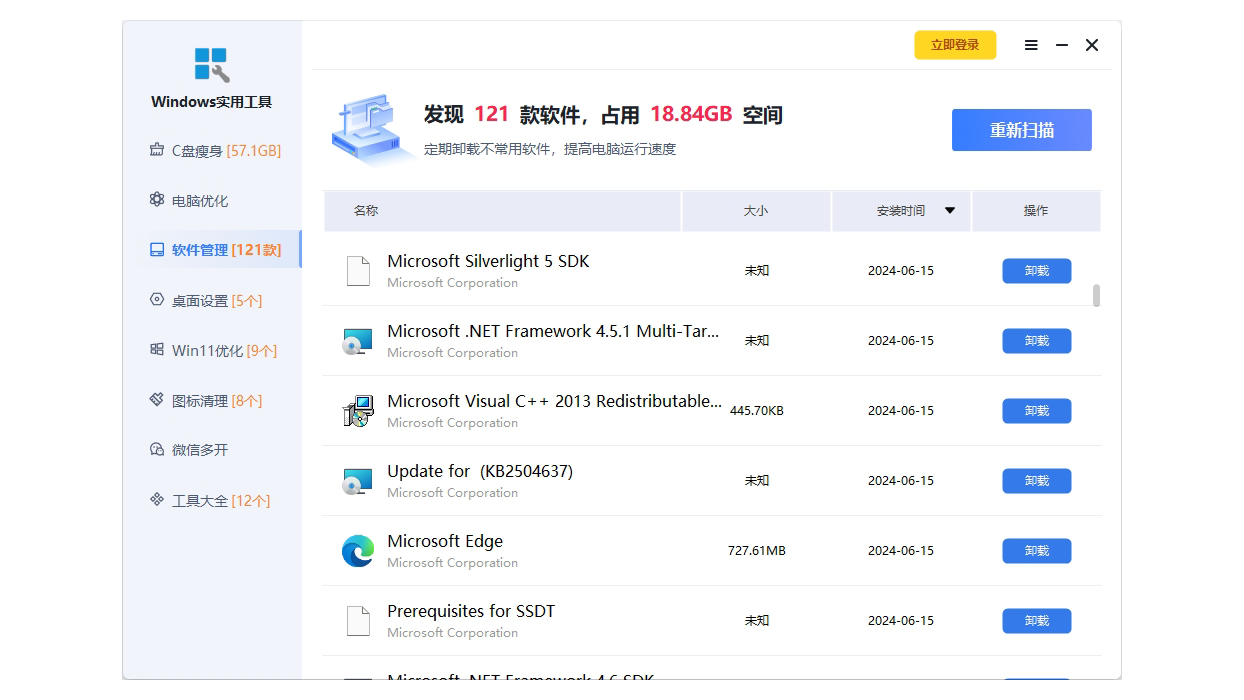Viewport: 1244px width, 700px height.
Task: Toggle sort arrow next to 安装时间
Action: [950, 211]
